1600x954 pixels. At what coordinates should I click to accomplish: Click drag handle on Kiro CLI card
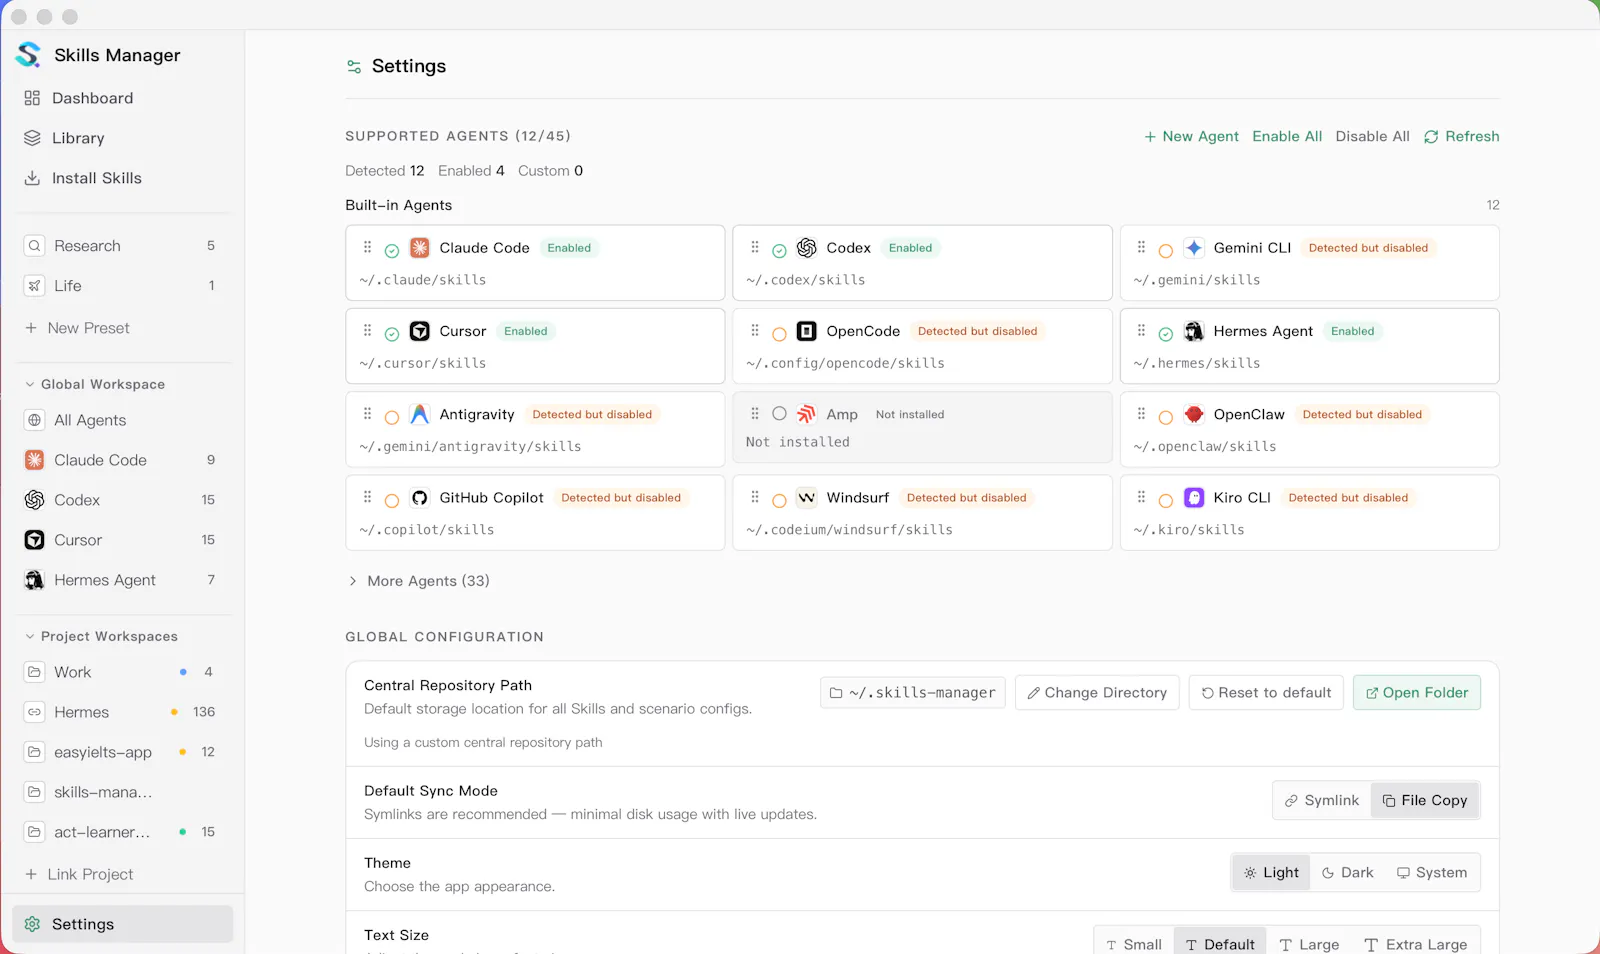point(1141,496)
